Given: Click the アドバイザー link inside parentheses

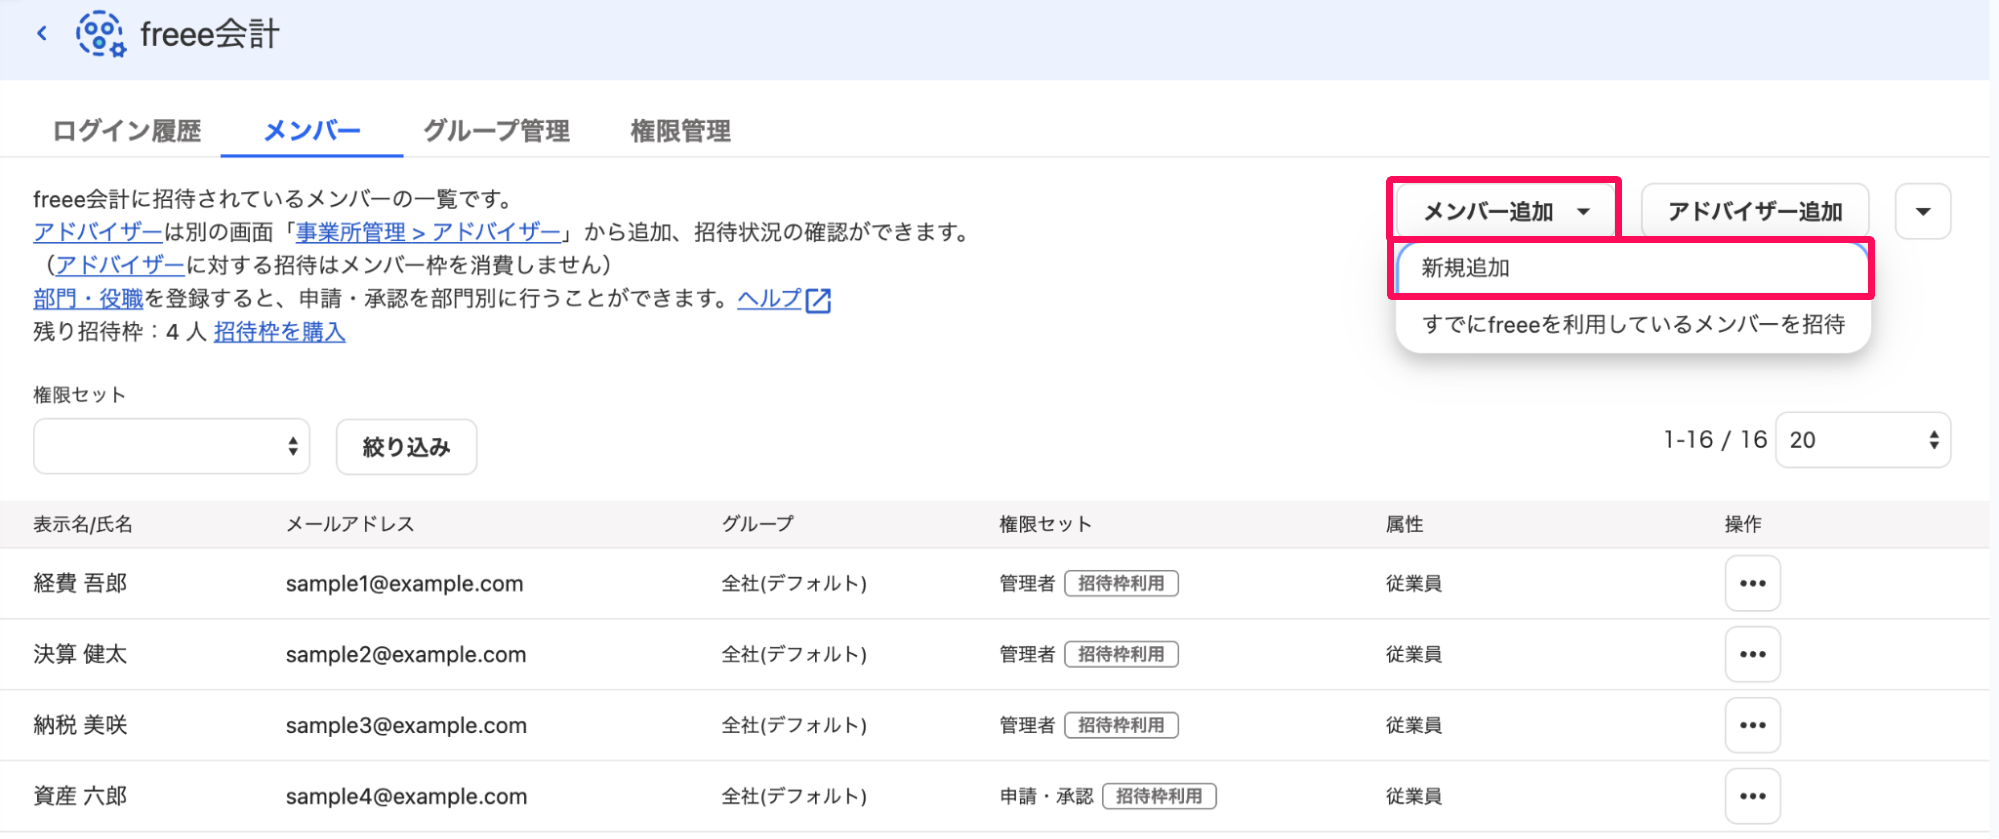Looking at the screenshot, I should pos(120,265).
